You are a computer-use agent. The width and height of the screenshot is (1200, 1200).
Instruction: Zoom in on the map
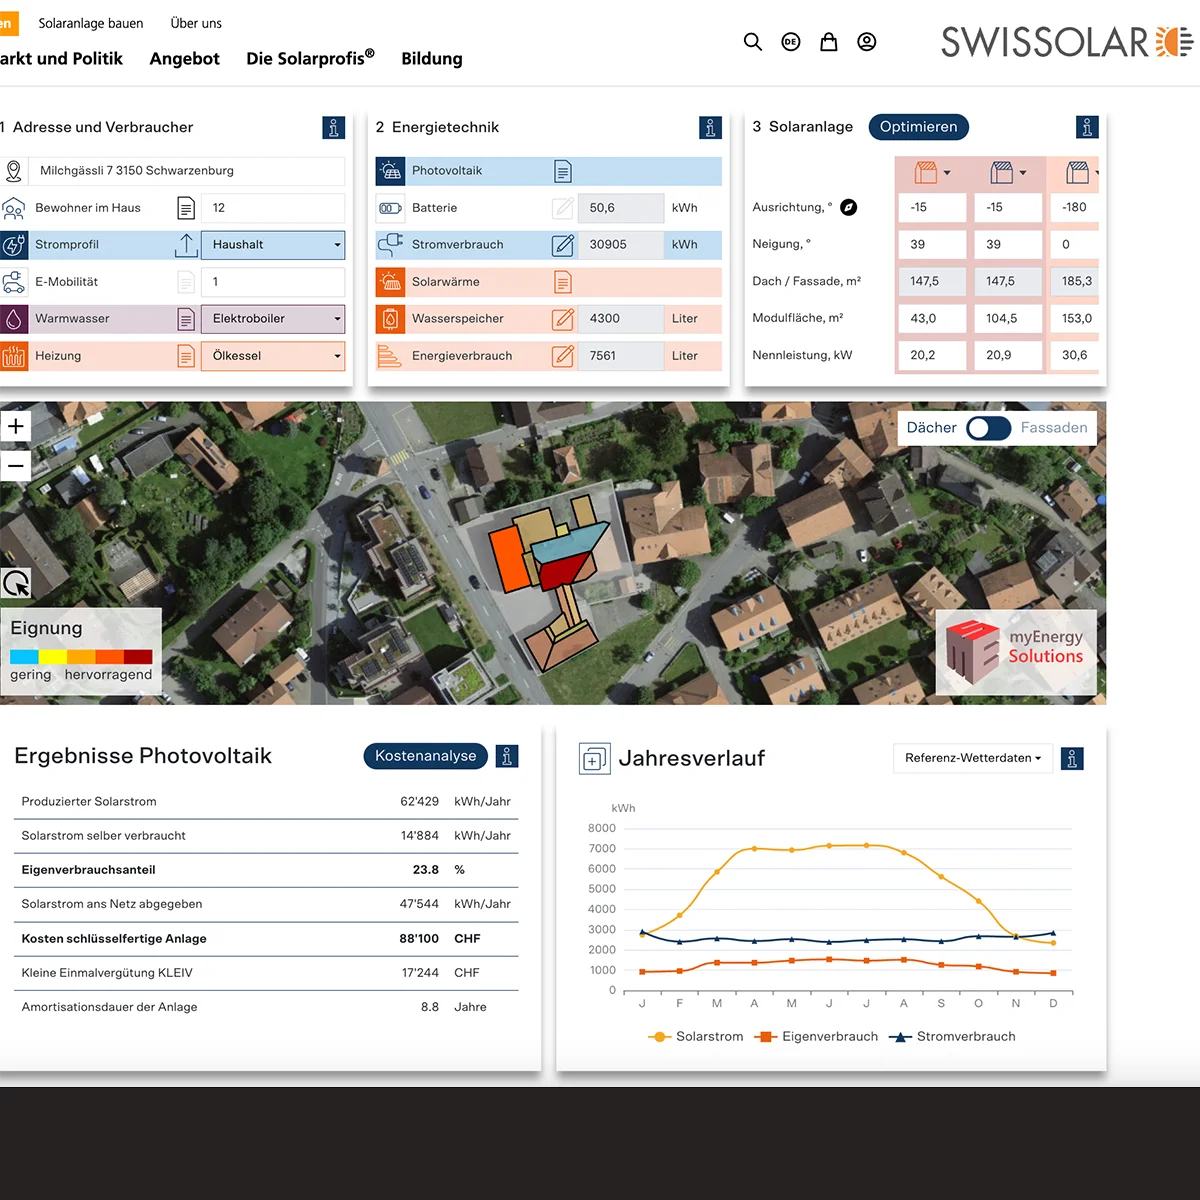(x=16, y=426)
